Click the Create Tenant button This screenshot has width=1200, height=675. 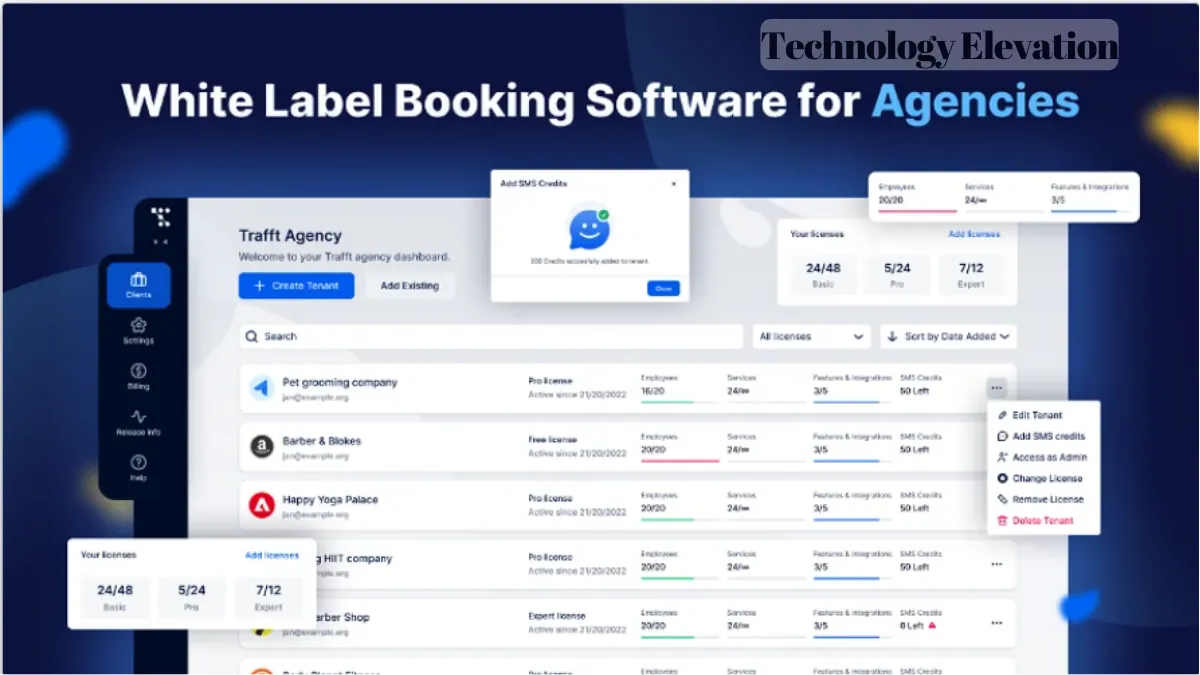pyautogui.click(x=296, y=286)
